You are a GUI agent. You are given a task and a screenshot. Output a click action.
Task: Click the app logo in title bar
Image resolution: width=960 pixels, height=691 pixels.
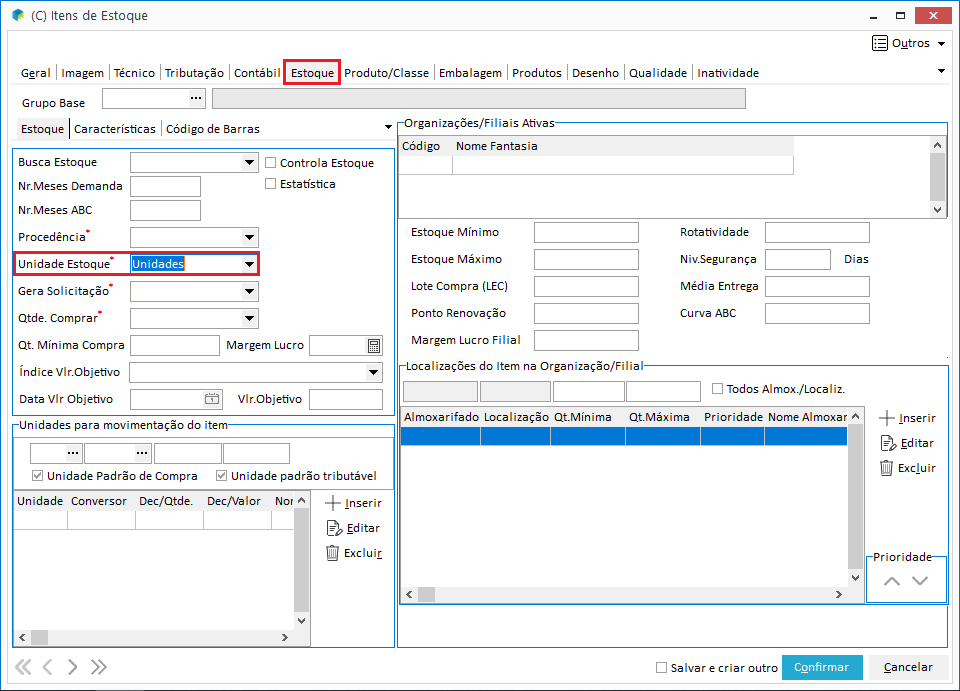click(18, 15)
